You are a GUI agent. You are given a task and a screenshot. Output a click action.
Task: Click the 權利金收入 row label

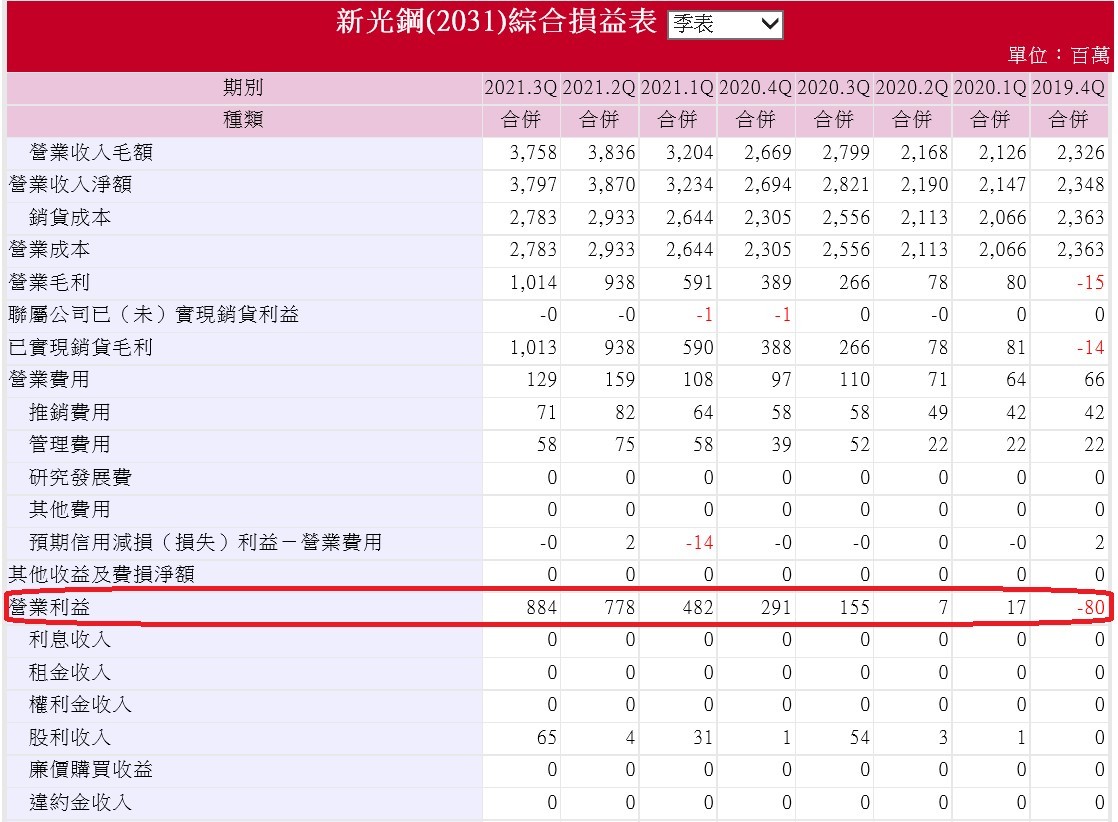81,704
